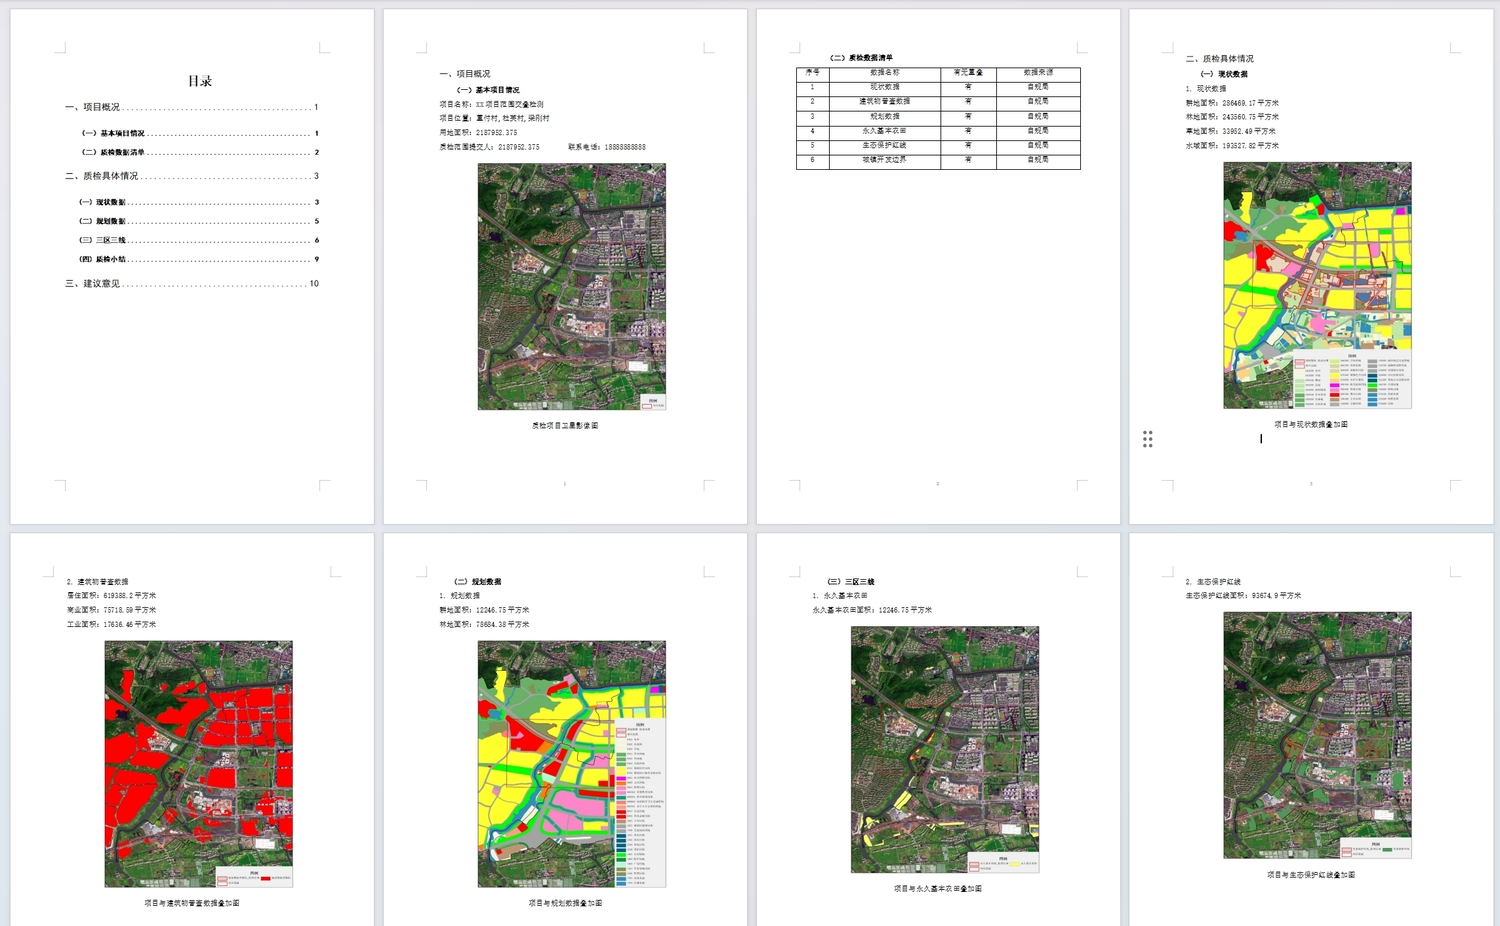Click the 2. 建筑物普查数据 subheading
The height and width of the screenshot is (926, 1500).
pos(98,582)
